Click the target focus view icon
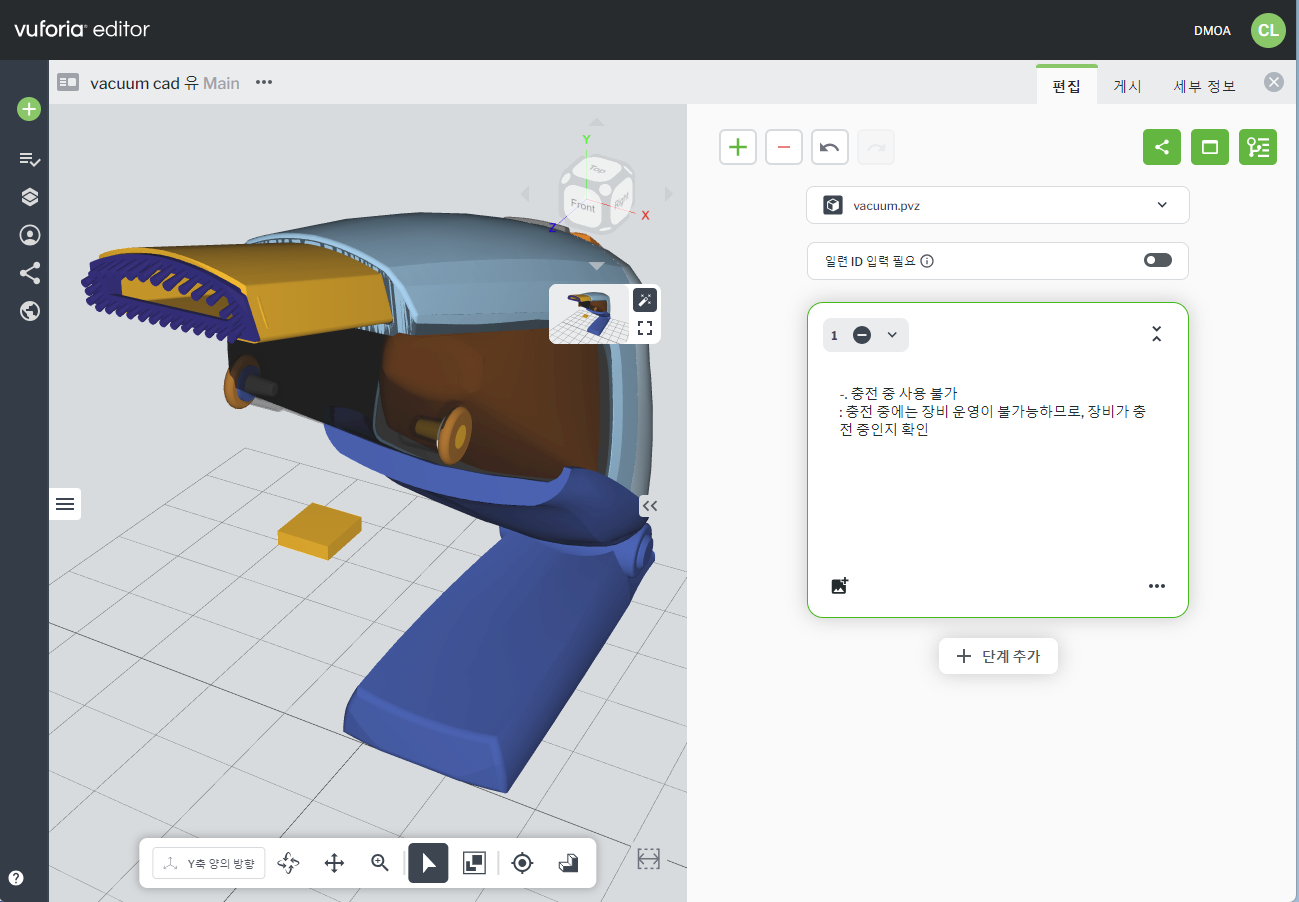This screenshot has height=902, width=1299. click(522, 863)
